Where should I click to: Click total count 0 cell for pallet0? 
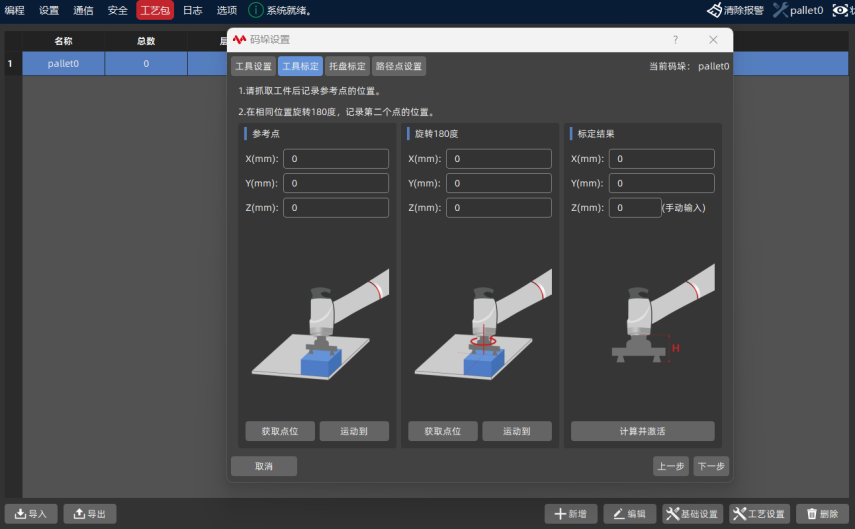(146, 64)
